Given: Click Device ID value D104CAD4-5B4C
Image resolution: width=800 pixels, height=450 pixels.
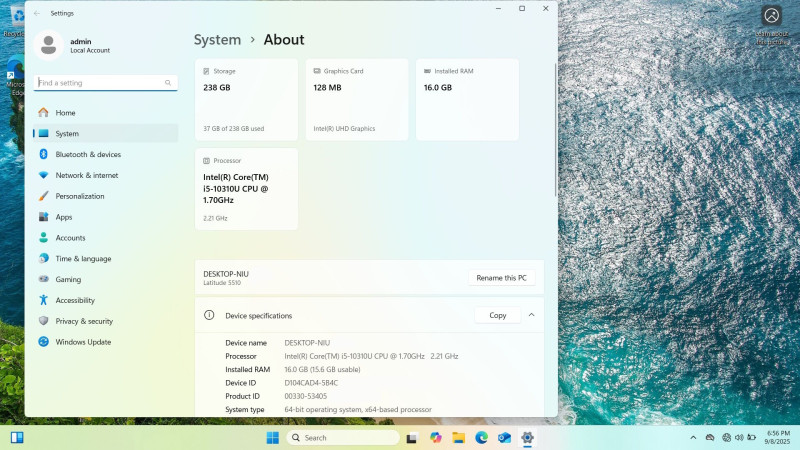Looking at the screenshot, I should pyautogui.click(x=311, y=383).
